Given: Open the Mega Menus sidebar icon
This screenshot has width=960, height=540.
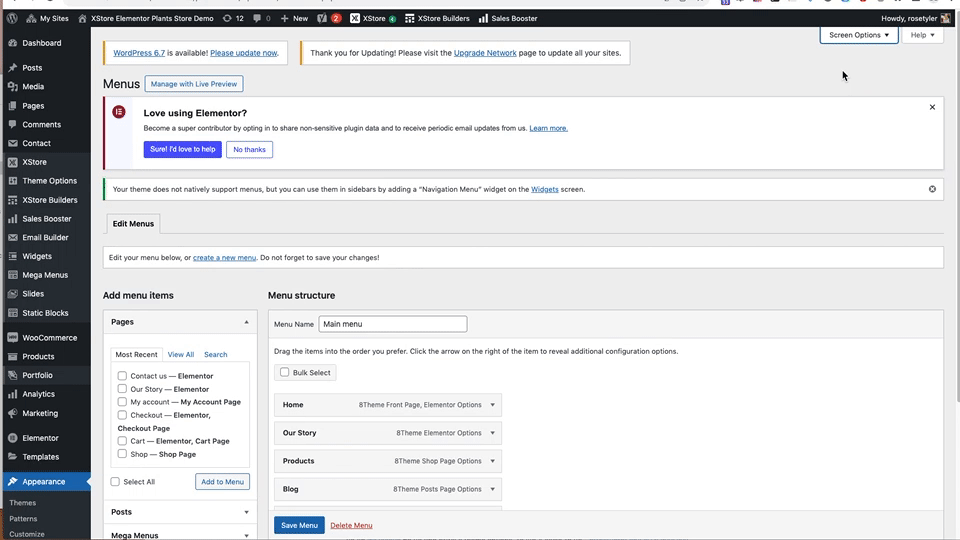Looking at the screenshot, I should pos(13,276).
